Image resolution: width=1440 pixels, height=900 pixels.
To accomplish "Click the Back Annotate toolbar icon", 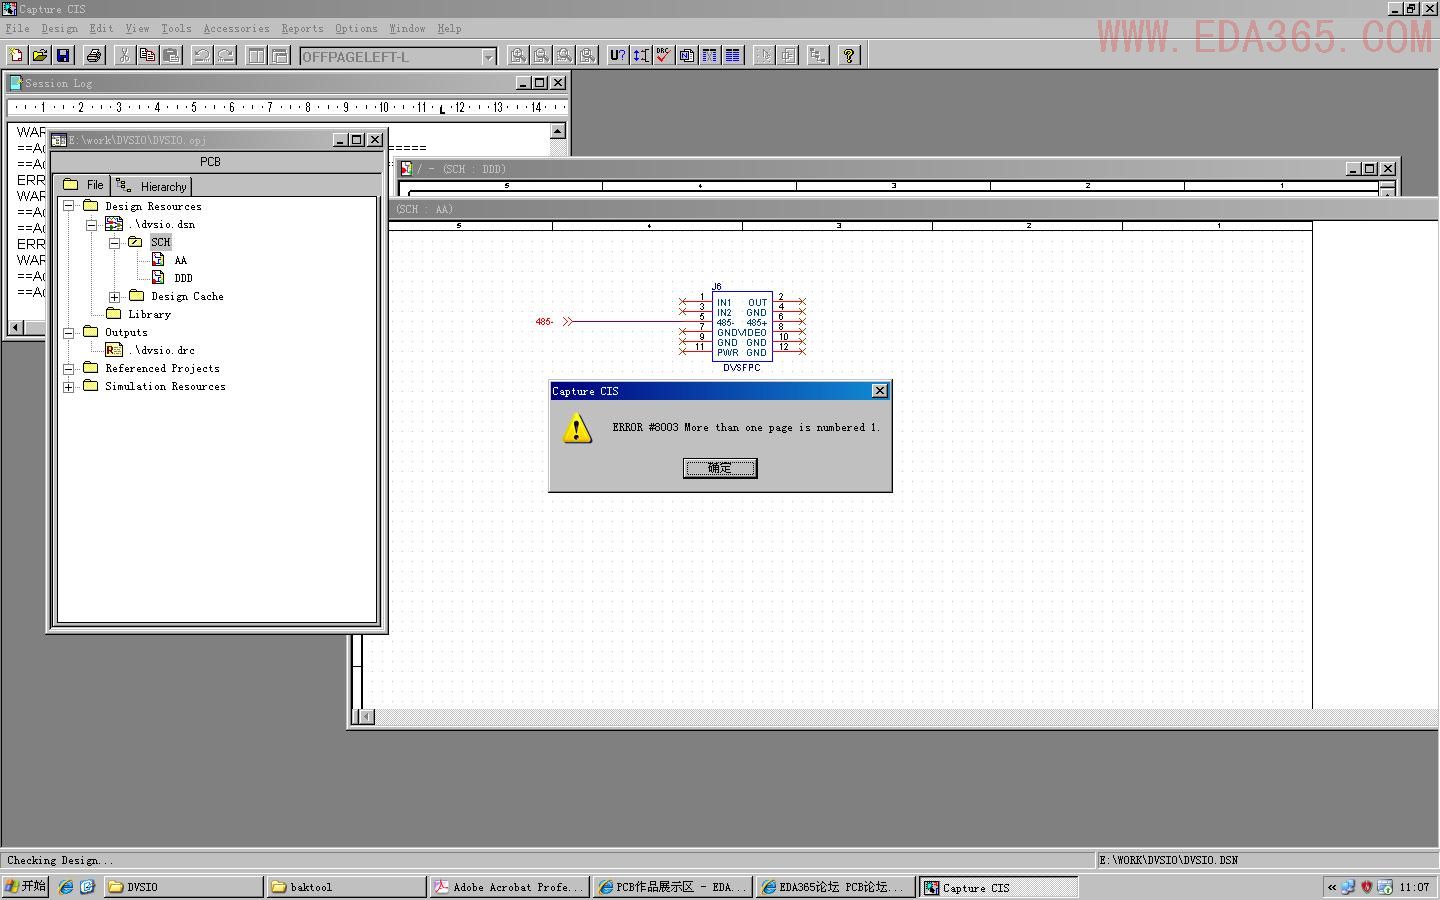I will [641, 56].
